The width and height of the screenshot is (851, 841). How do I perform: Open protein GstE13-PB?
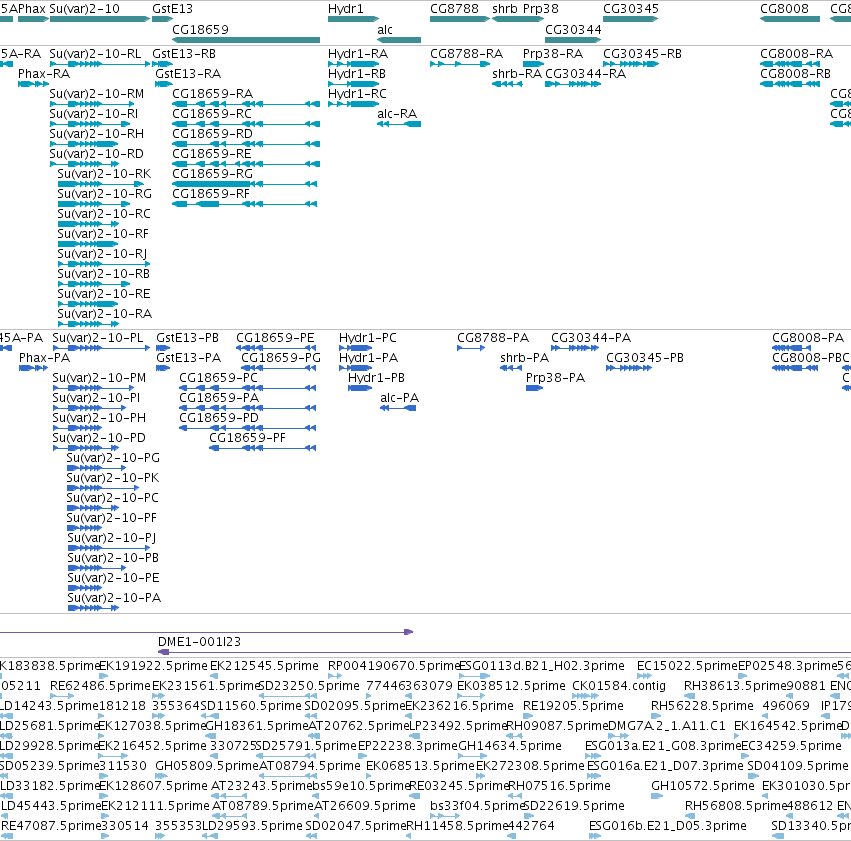pyautogui.click(x=164, y=348)
